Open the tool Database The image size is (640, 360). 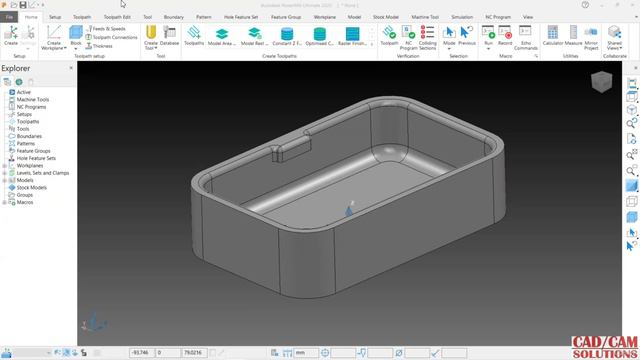[x=169, y=35]
